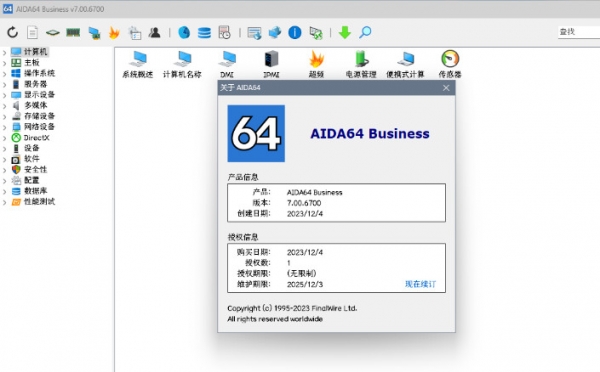The image size is (600, 372).
Task: Click the version value 7.00.6700
Action: pyautogui.click(x=304, y=203)
